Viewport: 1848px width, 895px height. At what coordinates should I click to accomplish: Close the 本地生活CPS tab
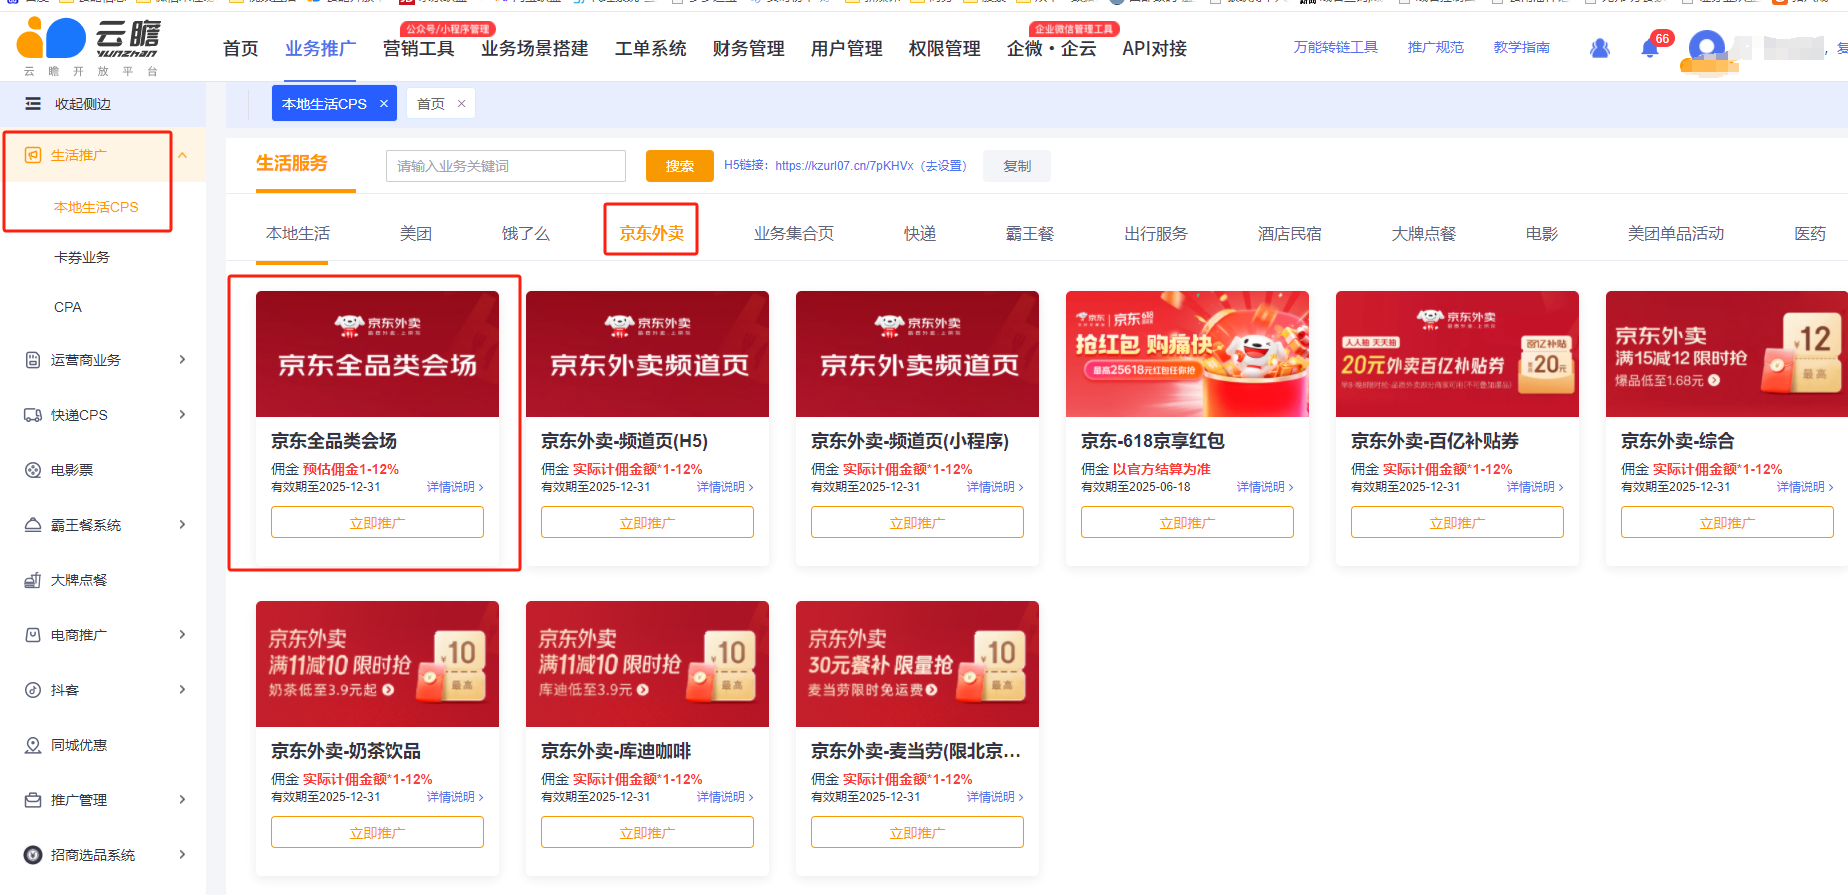(384, 104)
